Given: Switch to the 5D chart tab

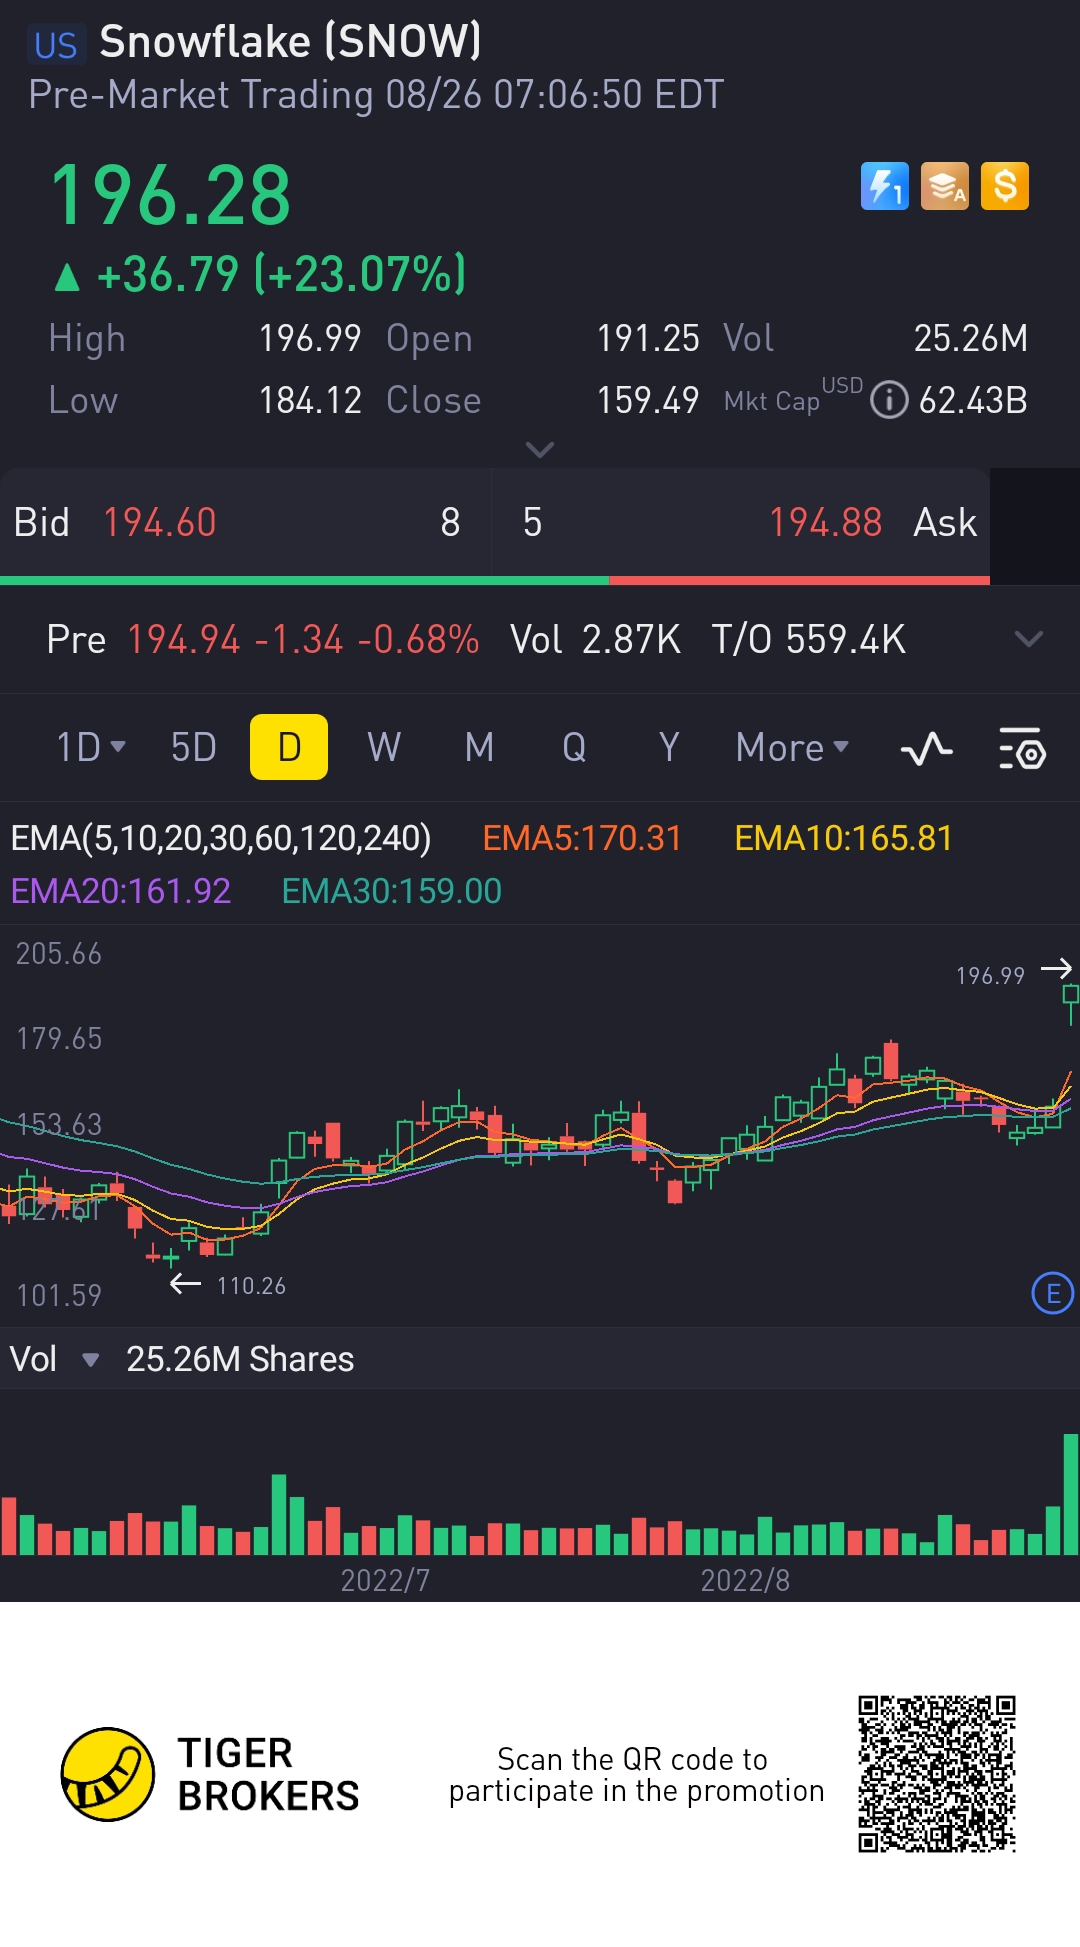Looking at the screenshot, I should [194, 747].
